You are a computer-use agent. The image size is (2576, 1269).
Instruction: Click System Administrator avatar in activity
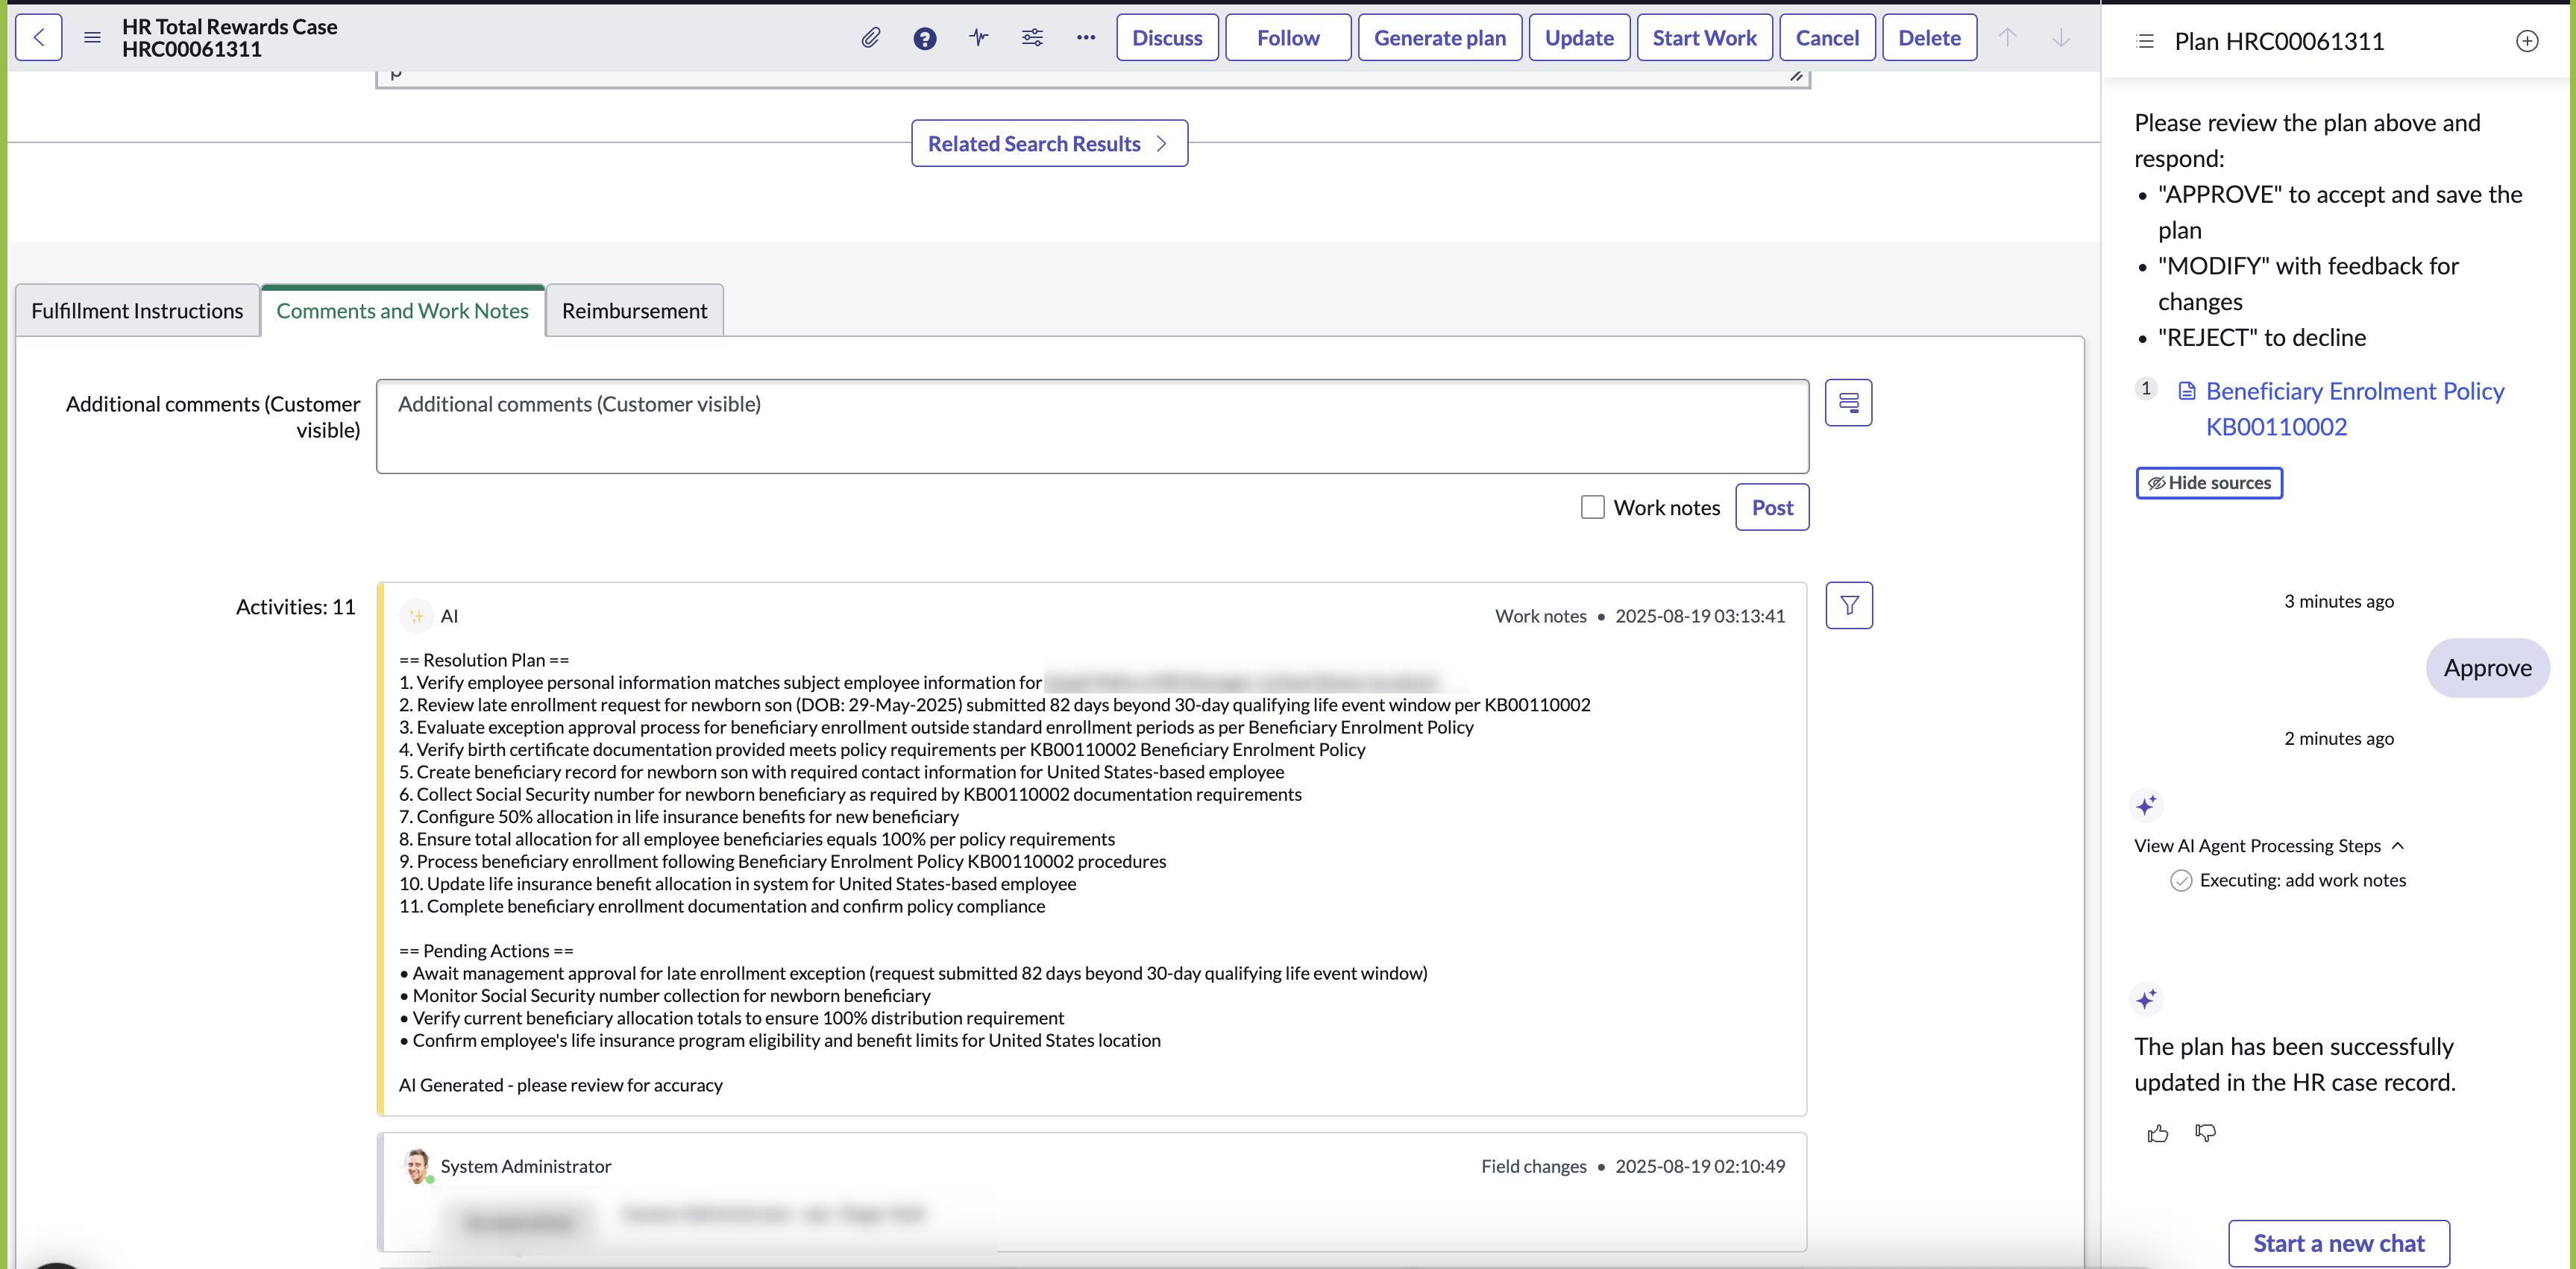tap(417, 1166)
